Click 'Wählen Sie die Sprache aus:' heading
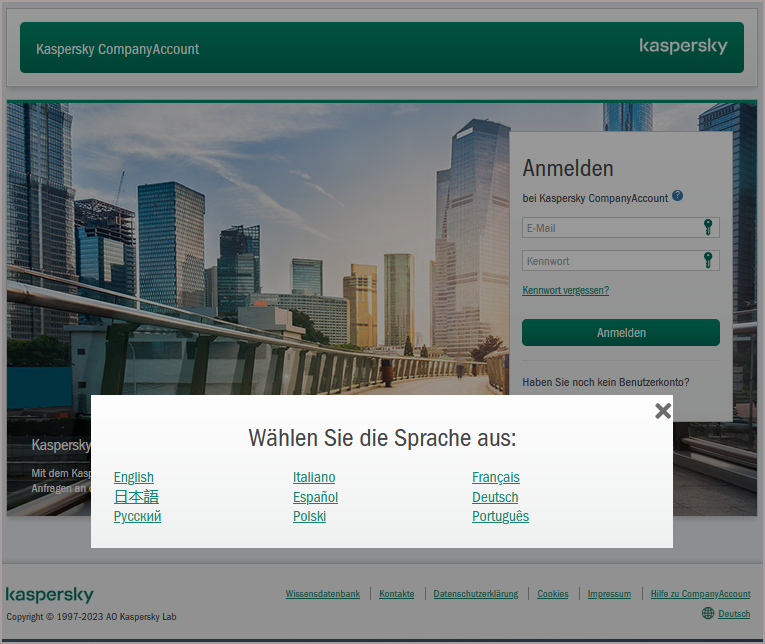The height and width of the screenshot is (644, 765). pyautogui.click(x=382, y=438)
